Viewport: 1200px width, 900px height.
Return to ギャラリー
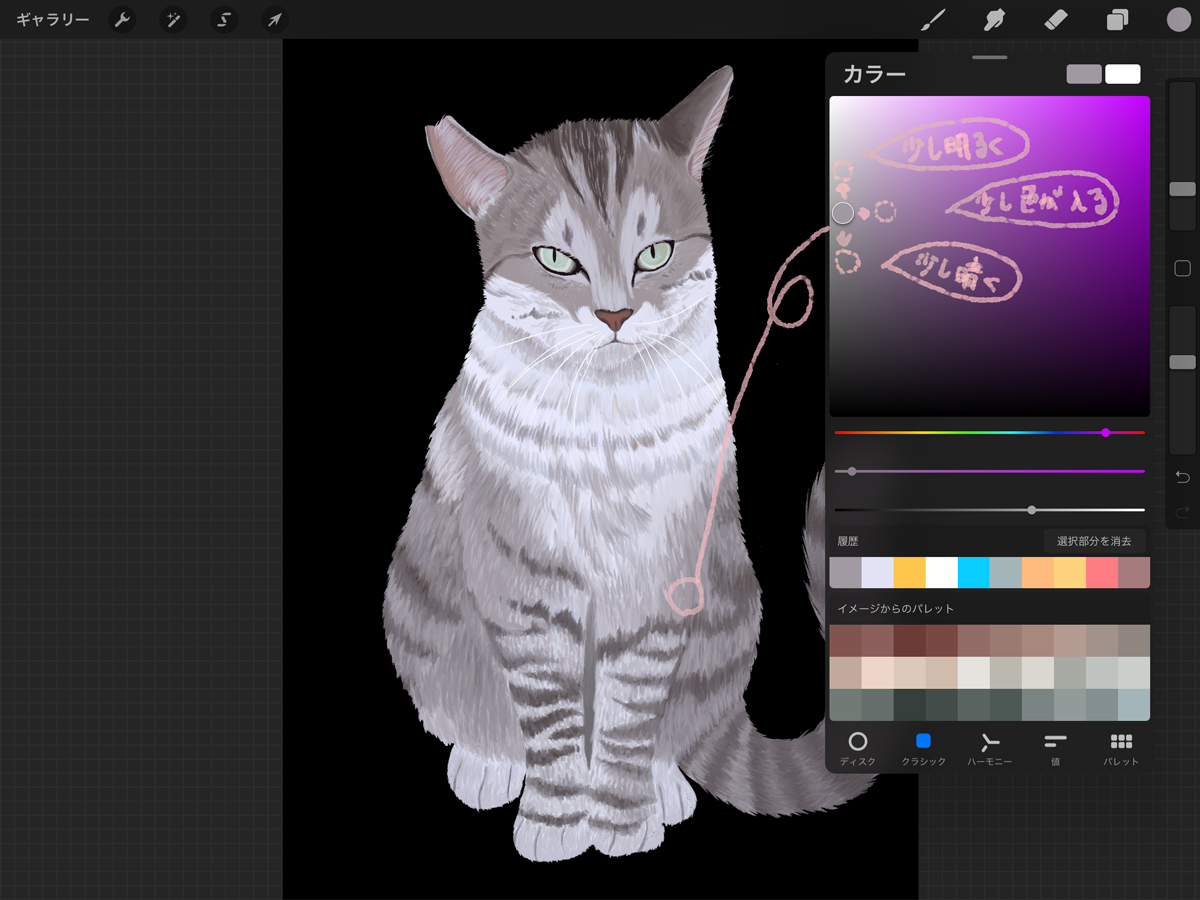point(52,20)
